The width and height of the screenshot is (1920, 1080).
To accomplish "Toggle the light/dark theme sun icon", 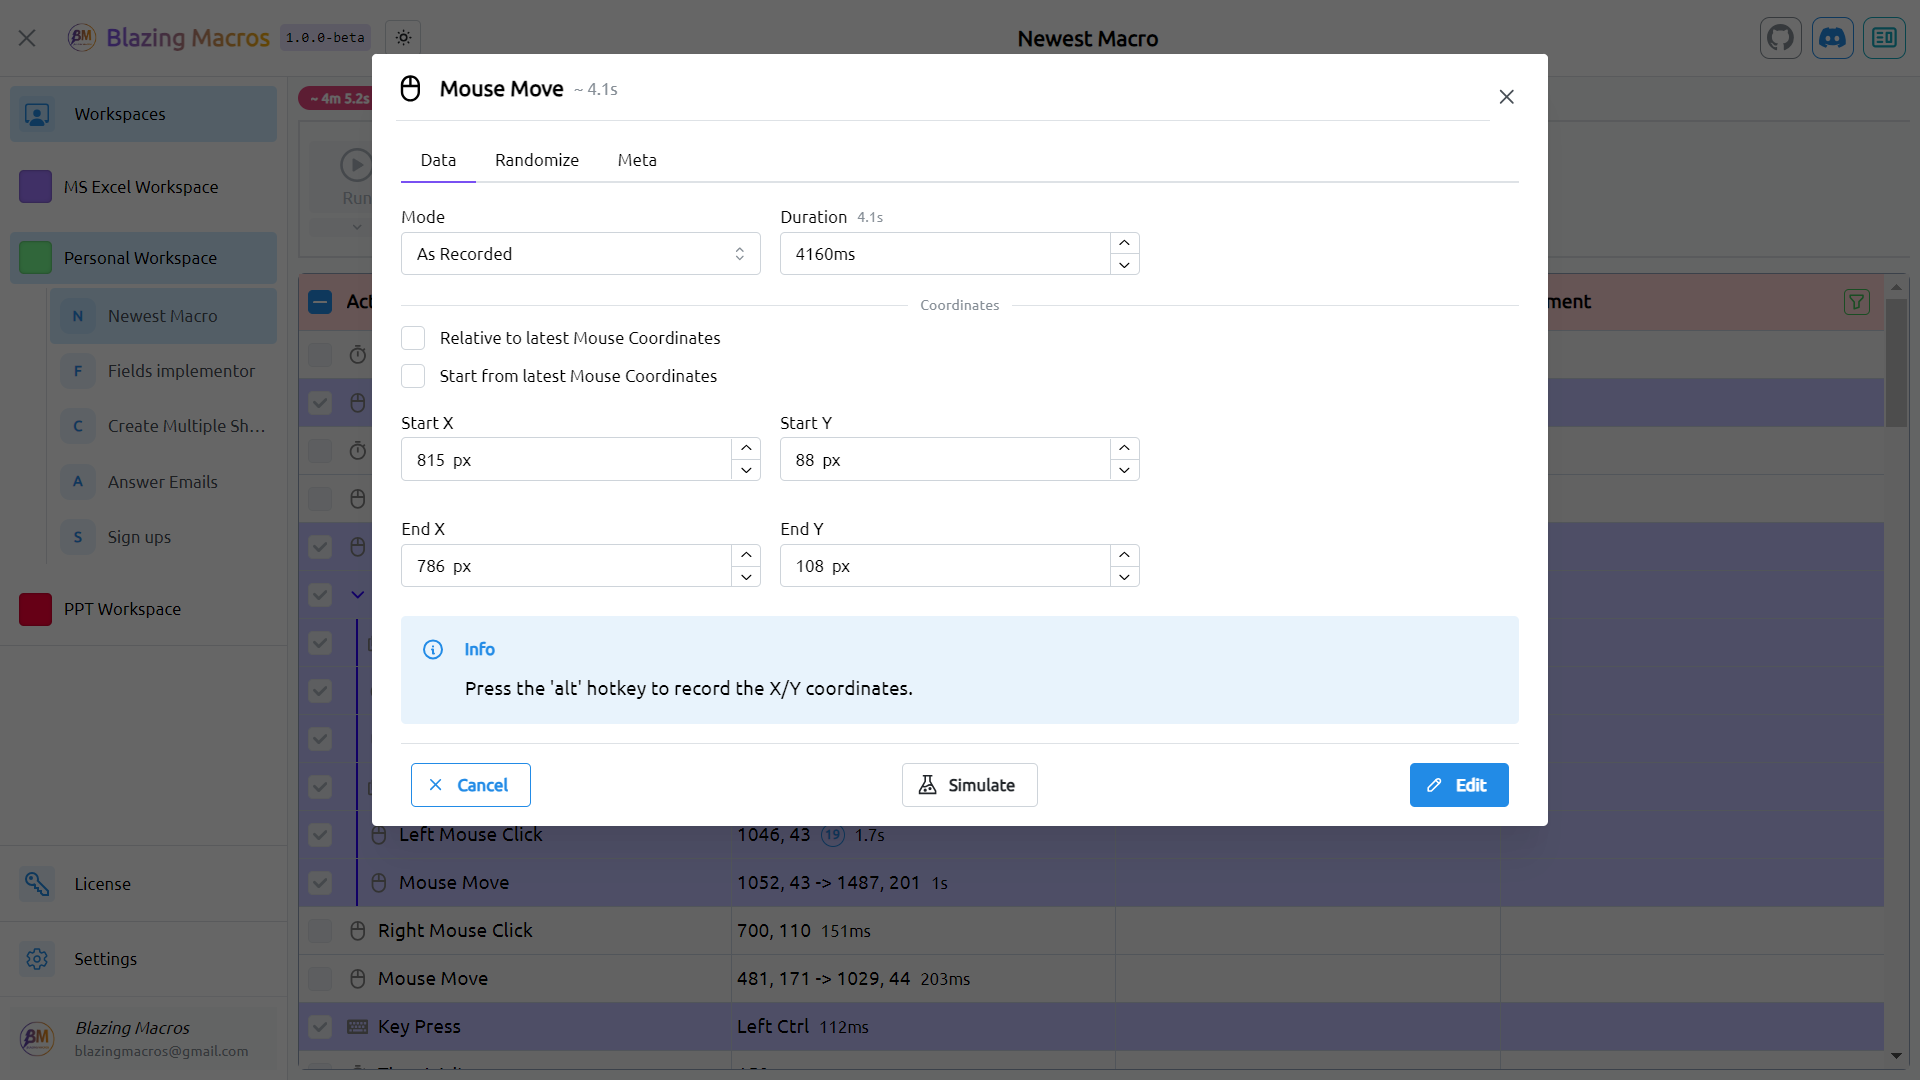I will coord(403,38).
